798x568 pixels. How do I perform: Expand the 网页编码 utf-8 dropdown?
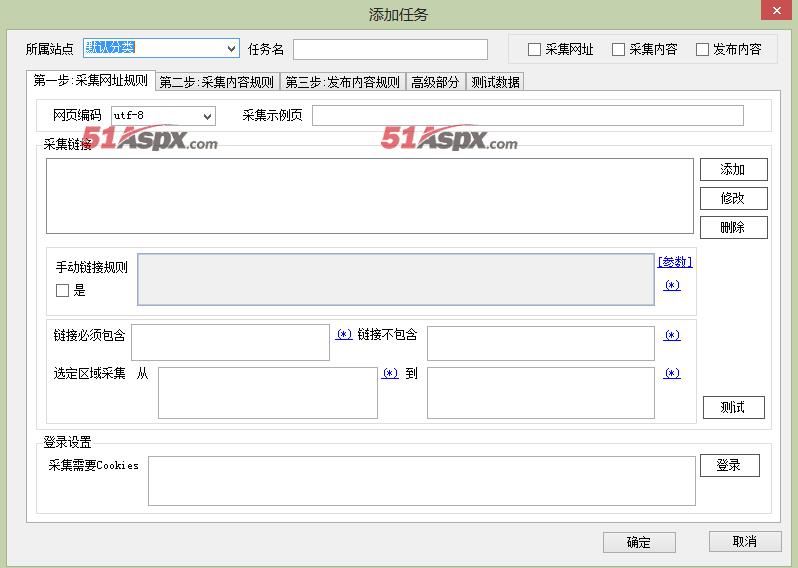pos(208,116)
